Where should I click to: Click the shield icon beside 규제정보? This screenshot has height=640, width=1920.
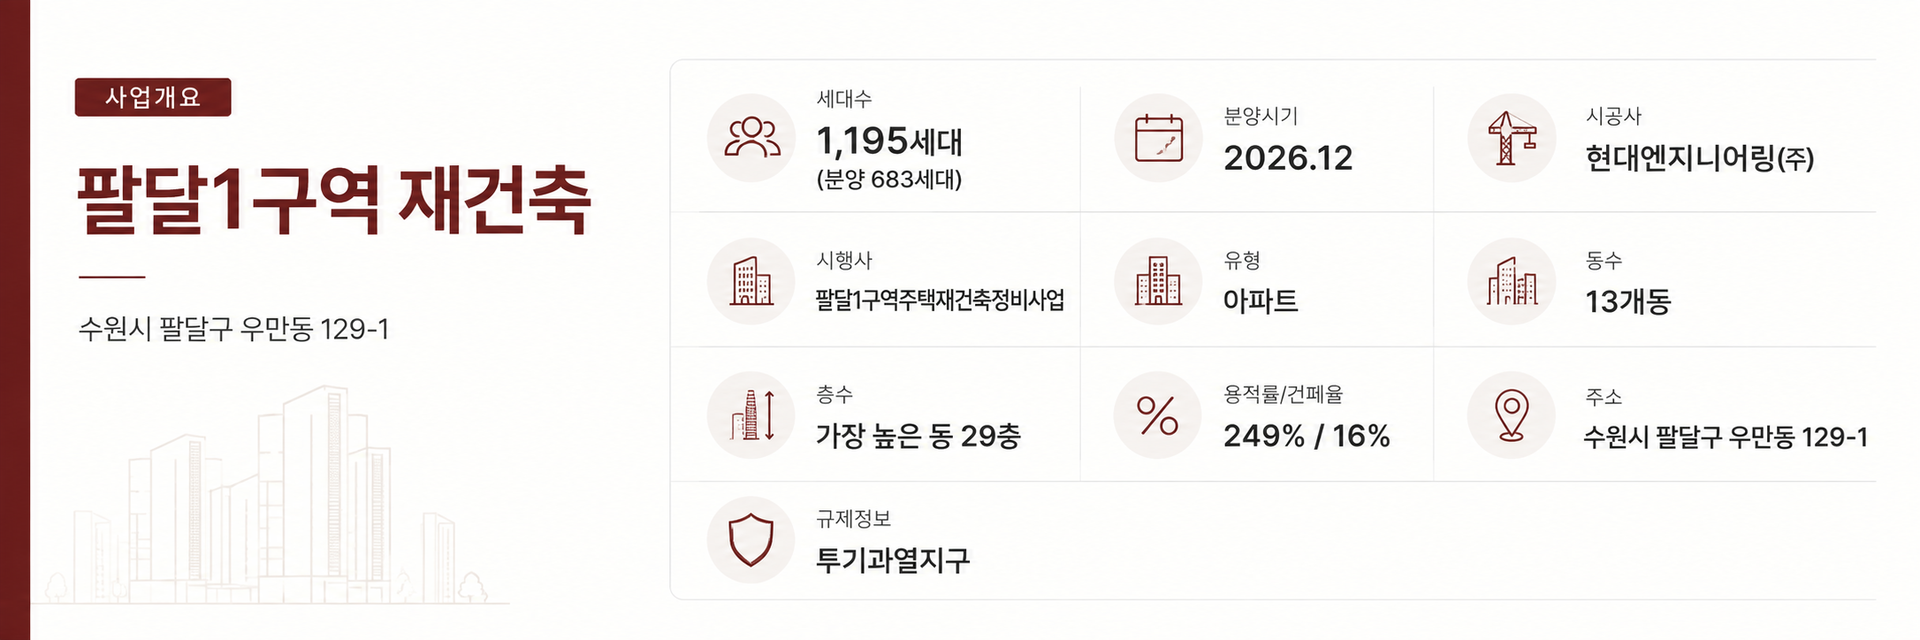click(751, 540)
